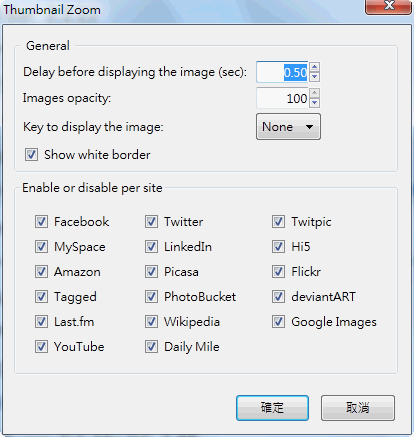
Task: Click the Key to display the image label
Action: click(x=93, y=127)
